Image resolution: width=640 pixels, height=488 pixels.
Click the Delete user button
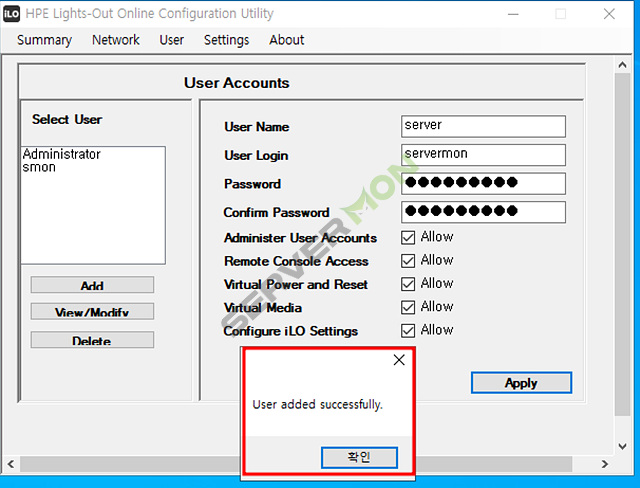pyautogui.click(x=92, y=340)
